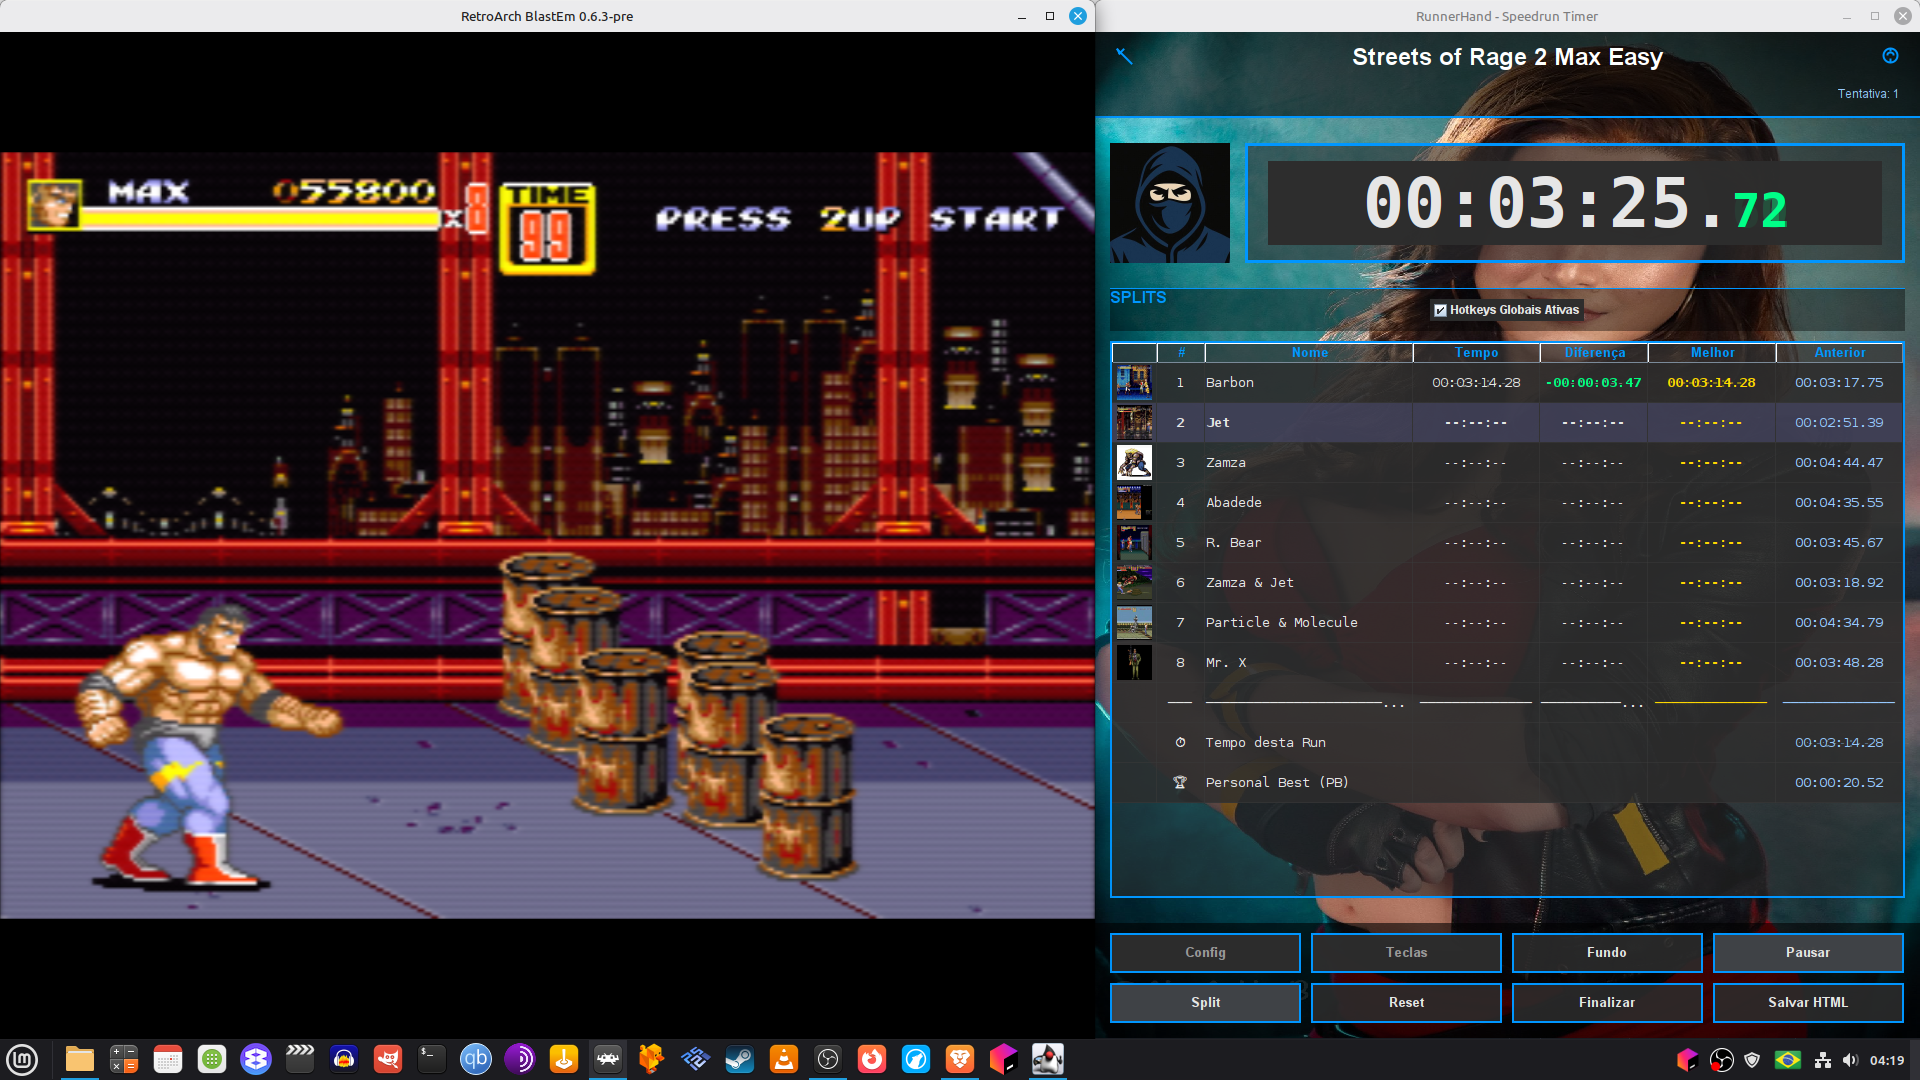Click the back arrow icon in RunnerHand
The height and width of the screenshot is (1080, 1920).
coord(1124,56)
